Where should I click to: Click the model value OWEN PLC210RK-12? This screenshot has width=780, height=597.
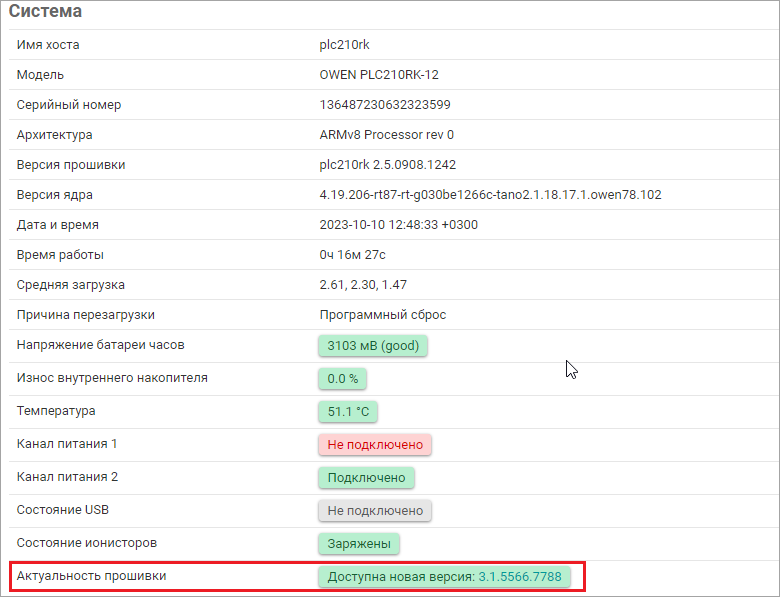(x=379, y=75)
